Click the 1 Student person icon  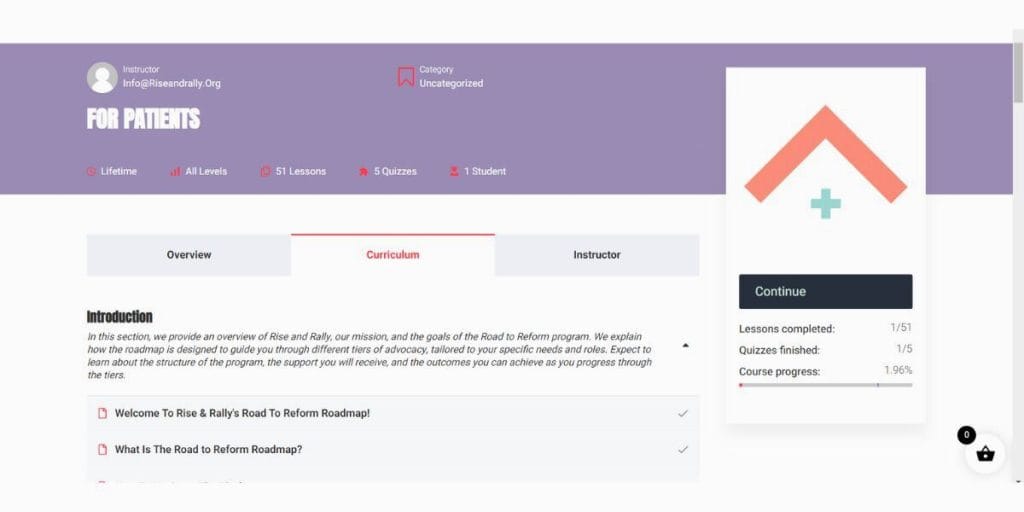click(x=454, y=172)
